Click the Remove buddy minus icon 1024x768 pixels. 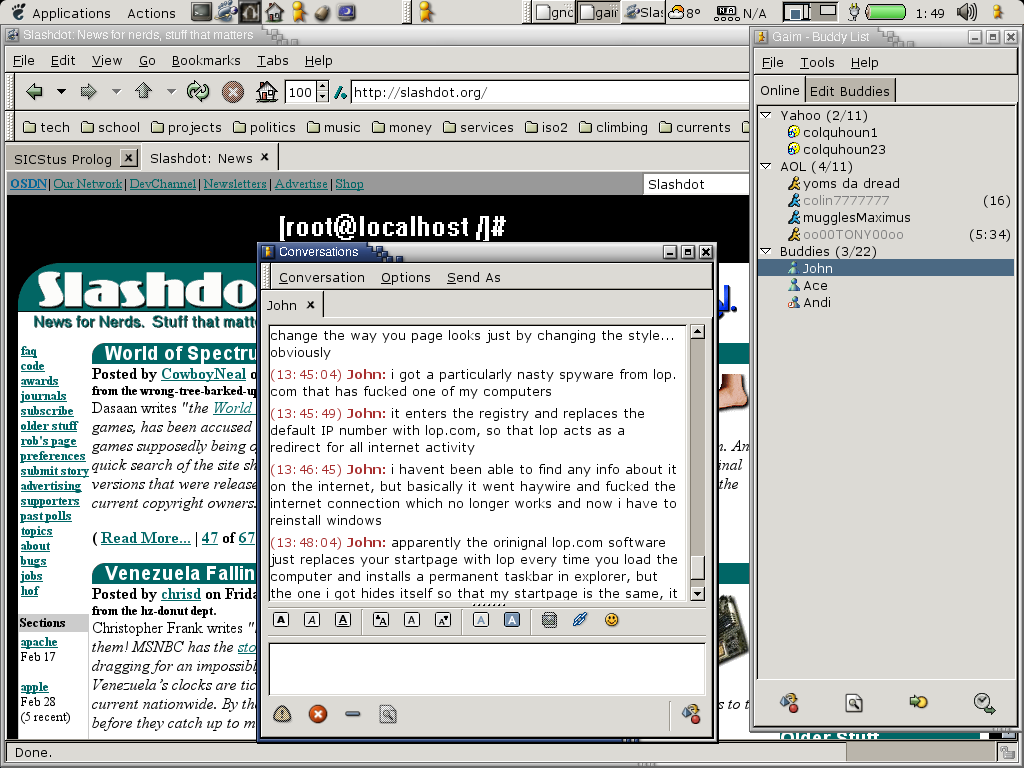[x=353, y=714]
